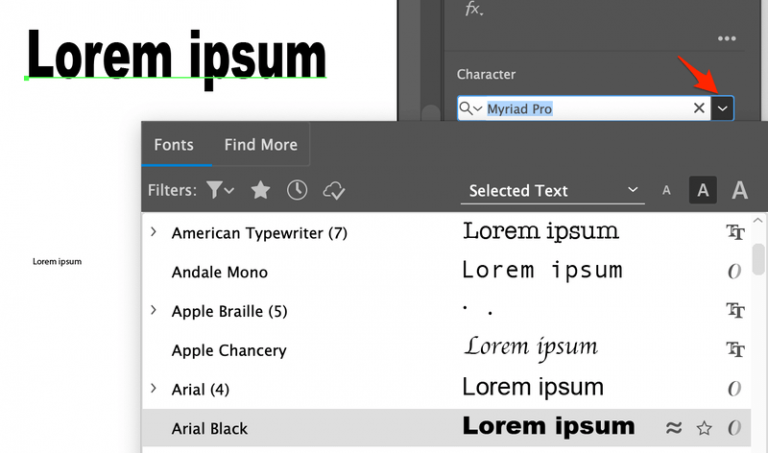Click Andale Mono OpenType icon
Viewport: 768px width, 453px height.
tap(734, 271)
